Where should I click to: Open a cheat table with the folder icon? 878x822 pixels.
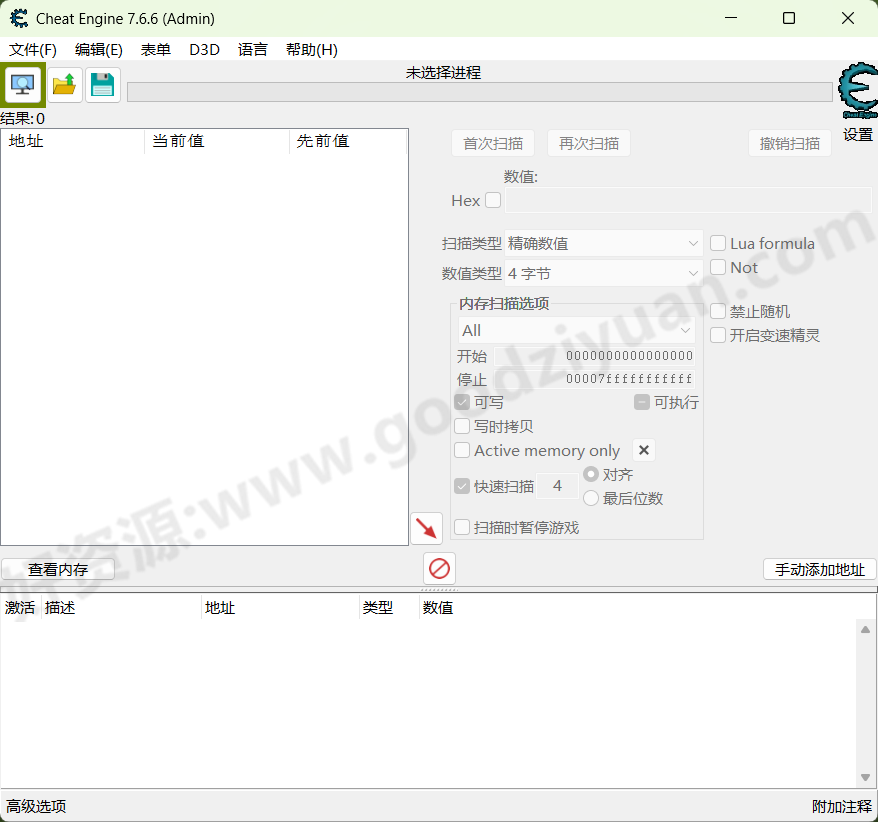(x=64, y=84)
